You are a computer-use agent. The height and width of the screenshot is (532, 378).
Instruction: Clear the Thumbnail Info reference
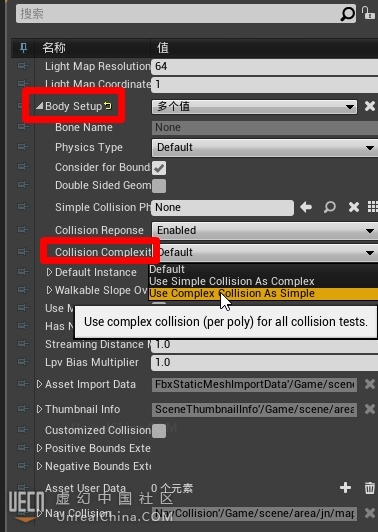click(x=370, y=409)
